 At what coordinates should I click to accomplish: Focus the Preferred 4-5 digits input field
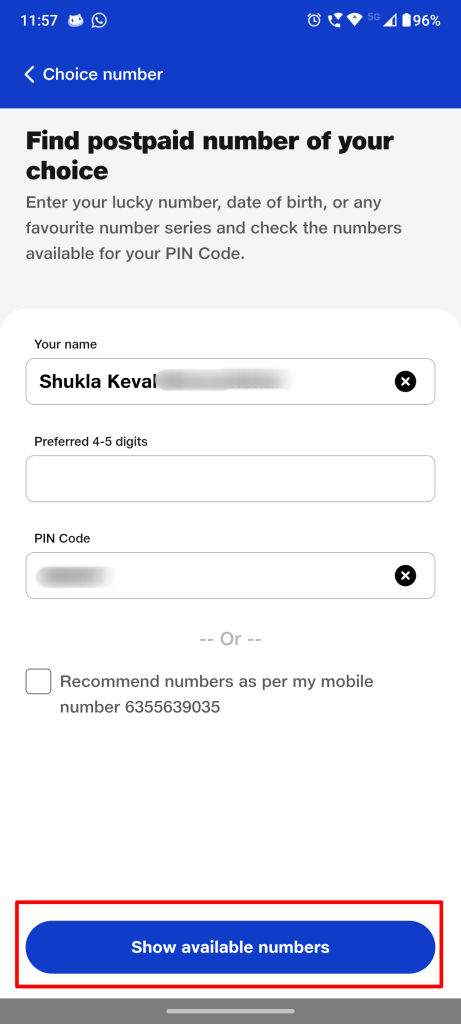(x=230, y=479)
